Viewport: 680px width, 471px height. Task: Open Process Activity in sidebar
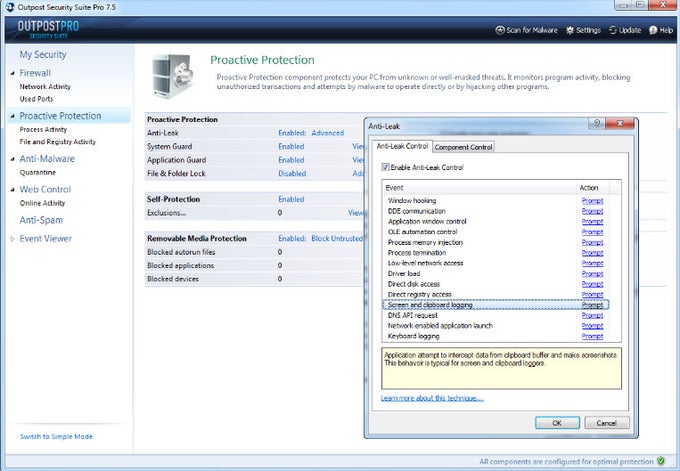tap(43, 129)
